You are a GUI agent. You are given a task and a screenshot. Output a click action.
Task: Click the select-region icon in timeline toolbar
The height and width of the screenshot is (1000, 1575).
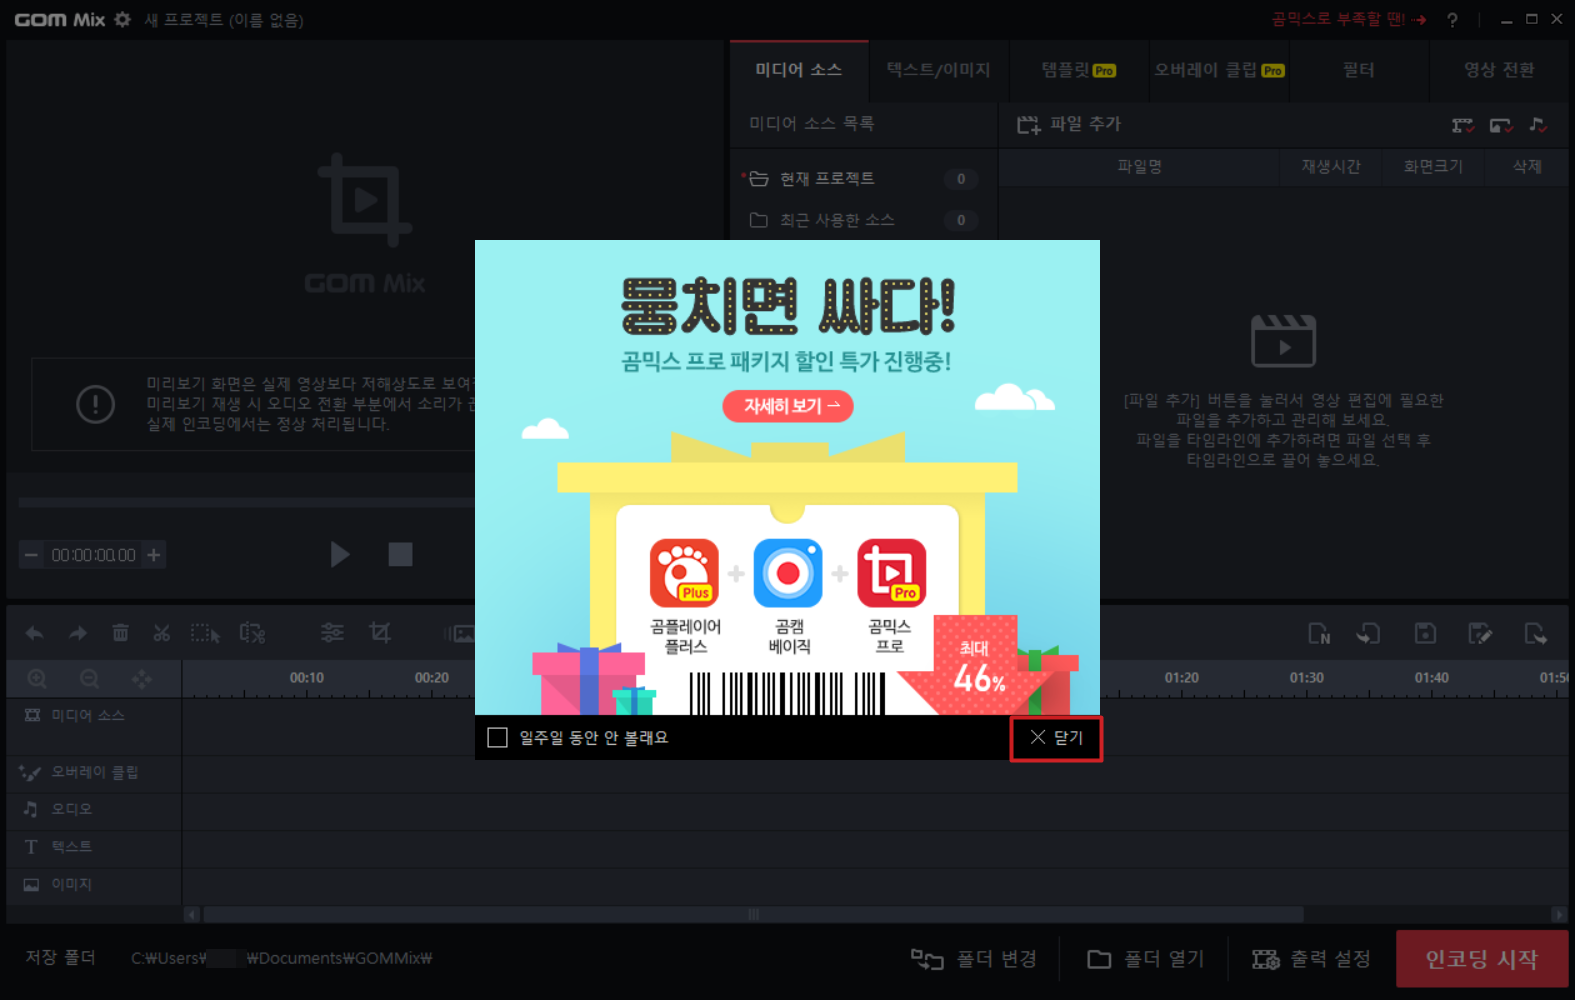[205, 633]
